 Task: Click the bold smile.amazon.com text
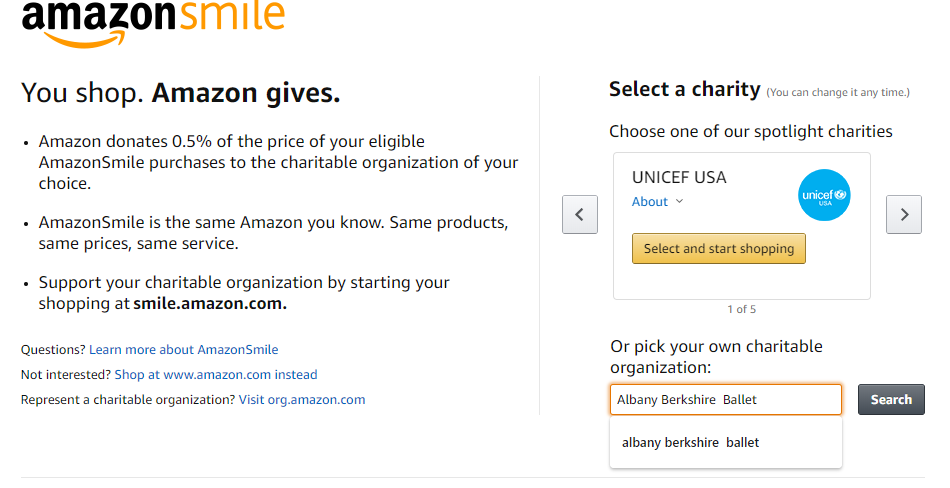point(210,304)
